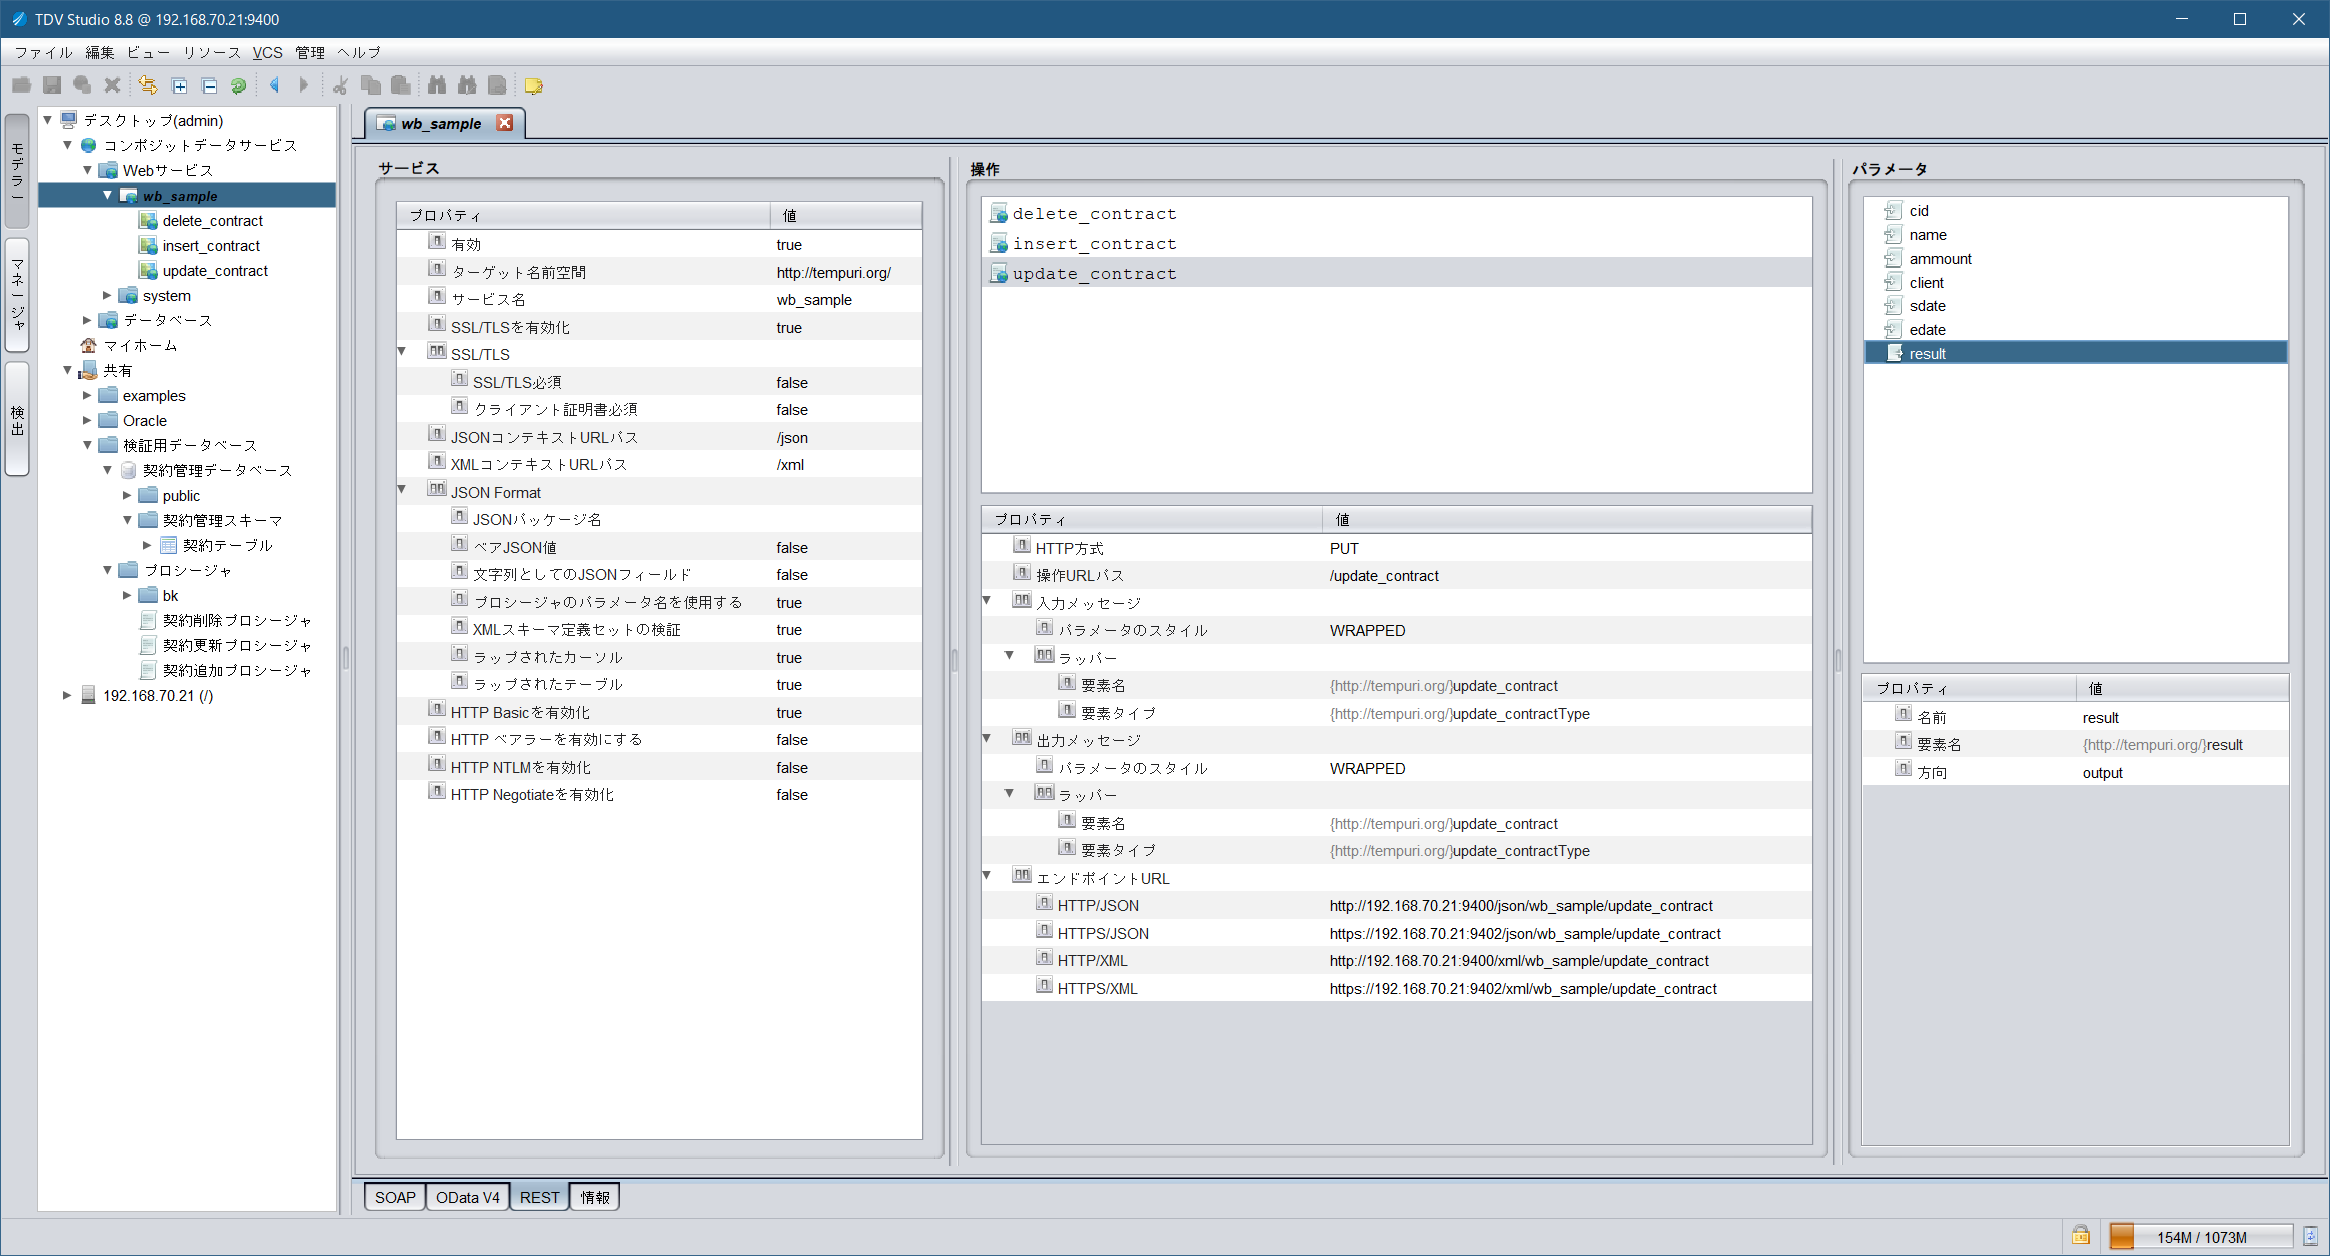Click the ターゲット名前空間 value http://tempuri.org/
The height and width of the screenshot is (1256, 2330).
pos(833,272)
